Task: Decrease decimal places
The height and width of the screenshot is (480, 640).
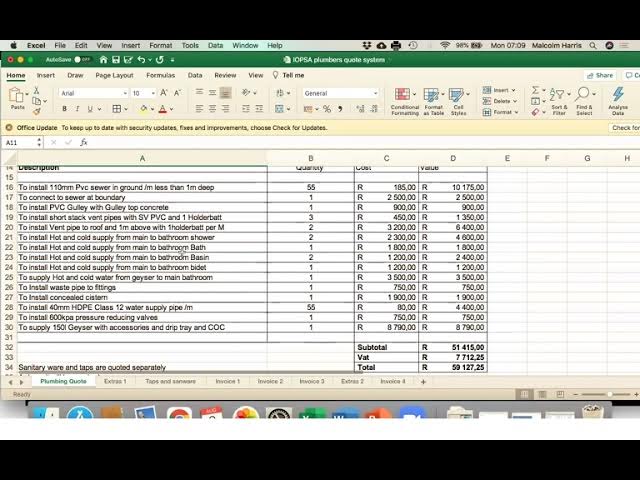Action: click(374, 109)
